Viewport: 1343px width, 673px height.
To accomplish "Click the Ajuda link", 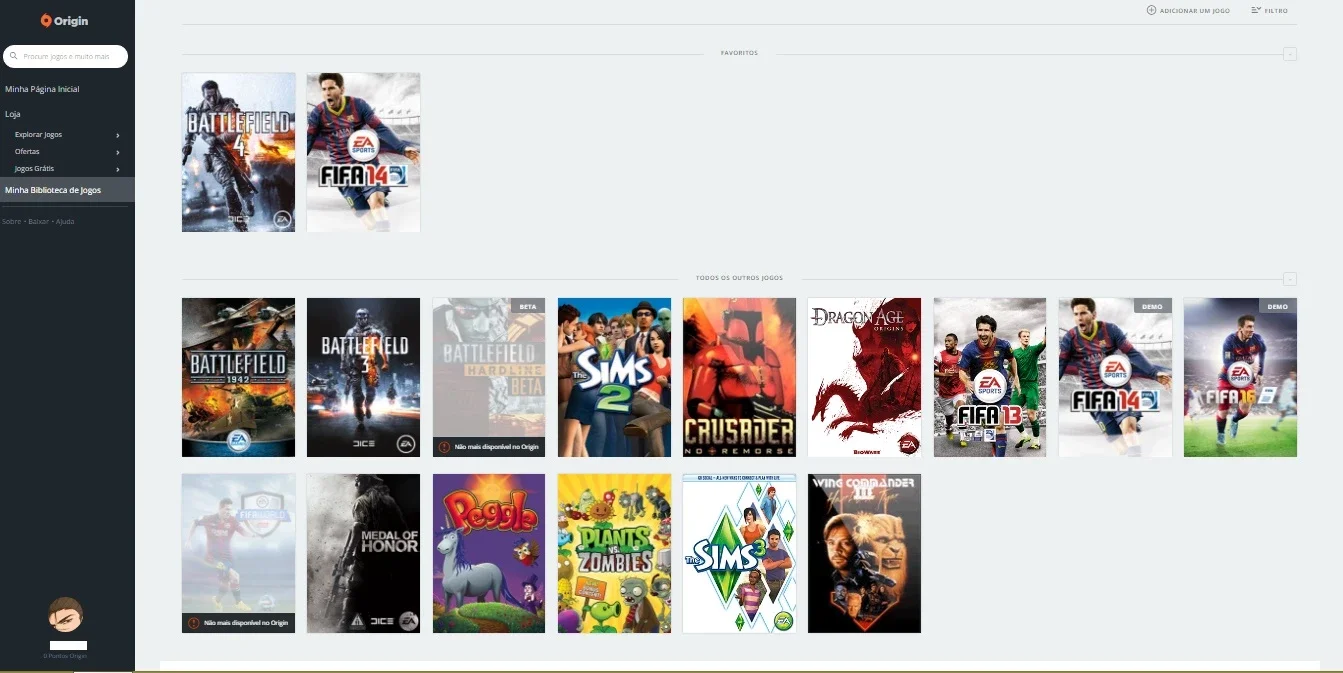I will [x=65, y=221].
